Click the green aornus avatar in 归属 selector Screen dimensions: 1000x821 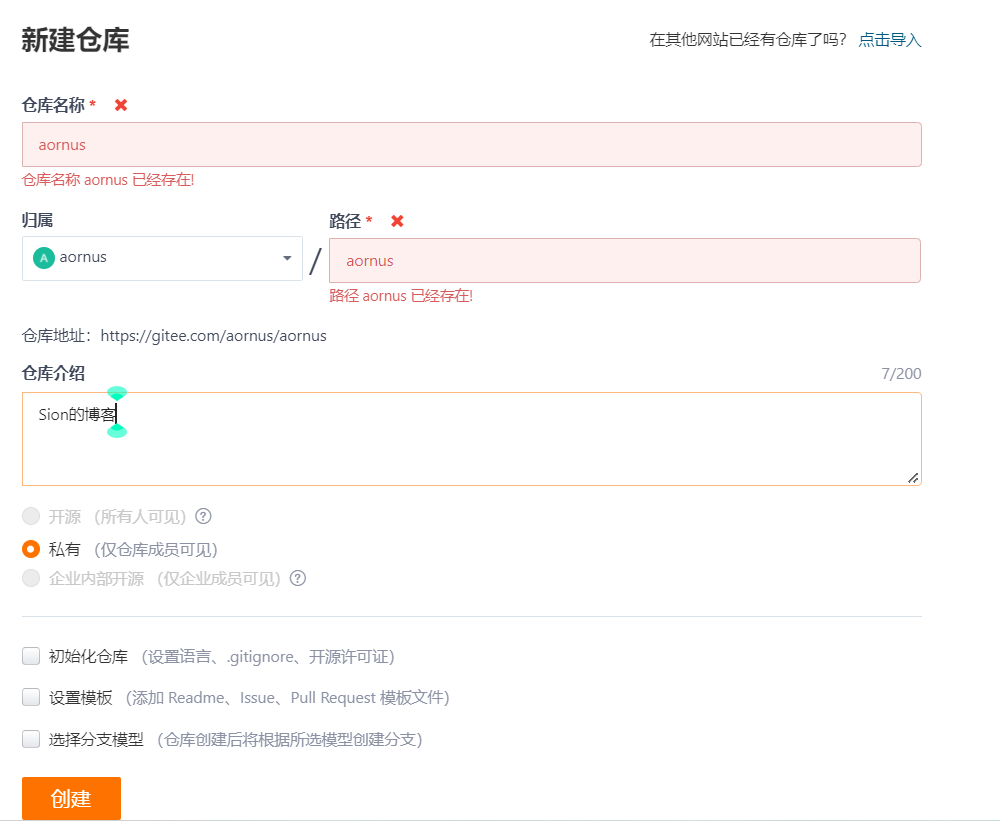[x=43, y=257]
